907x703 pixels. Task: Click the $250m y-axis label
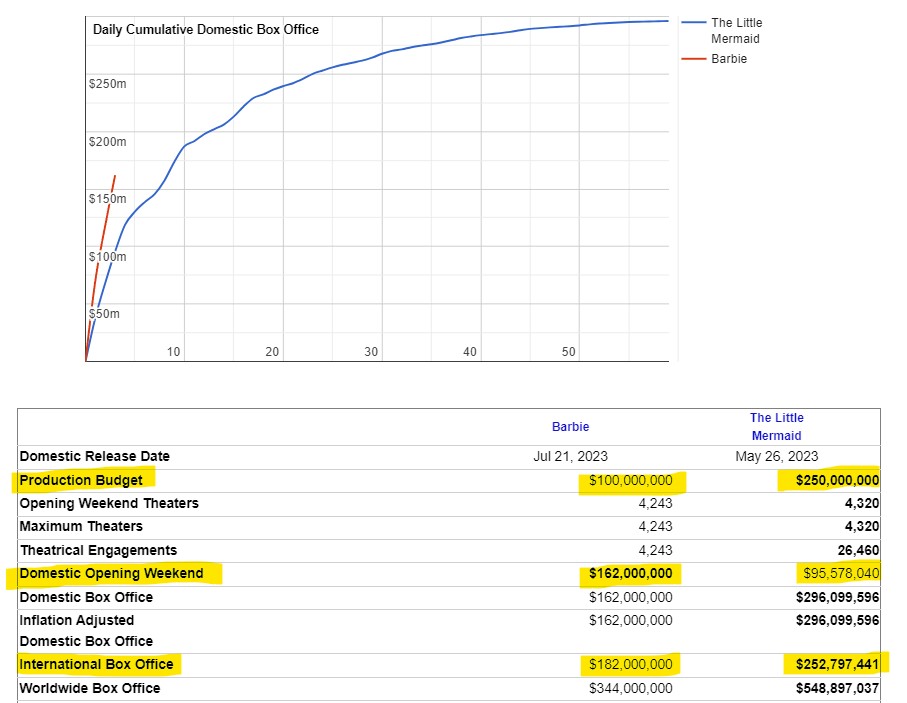pos(108,83)
